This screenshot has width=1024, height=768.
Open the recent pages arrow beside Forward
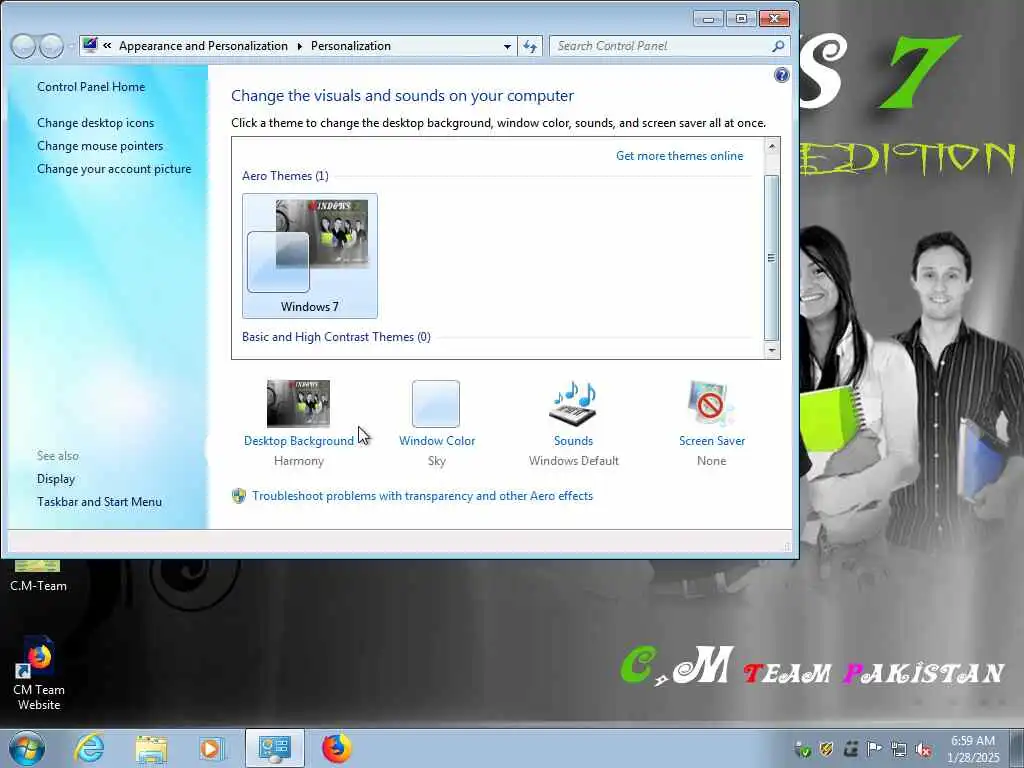71,46
